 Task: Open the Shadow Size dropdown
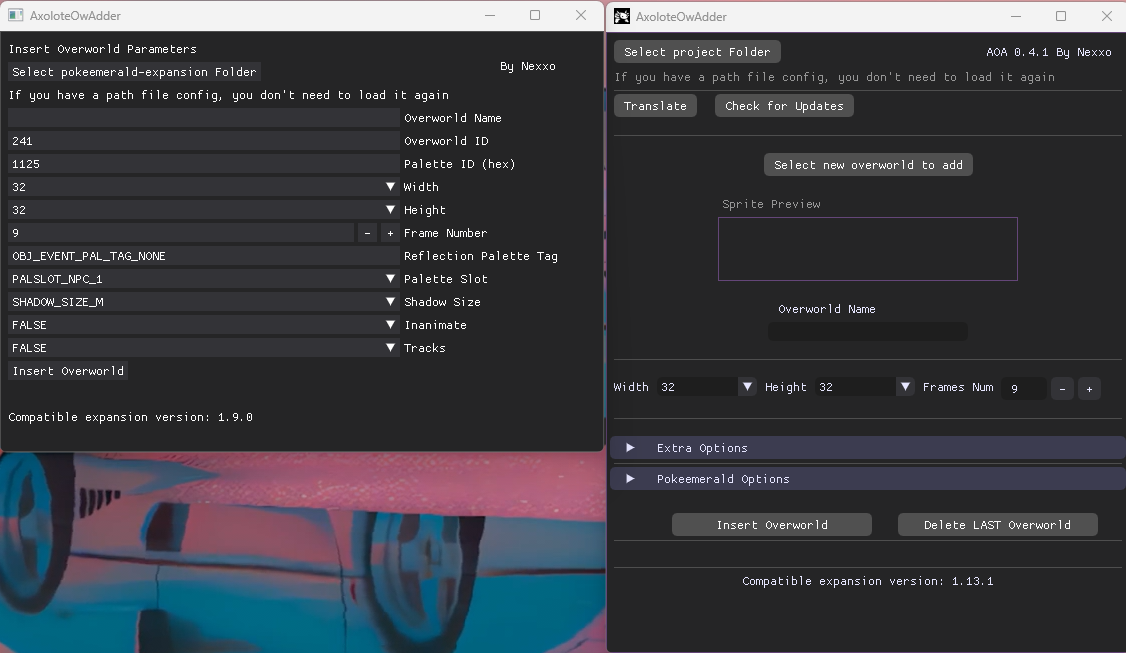click(x=390, y=302)
